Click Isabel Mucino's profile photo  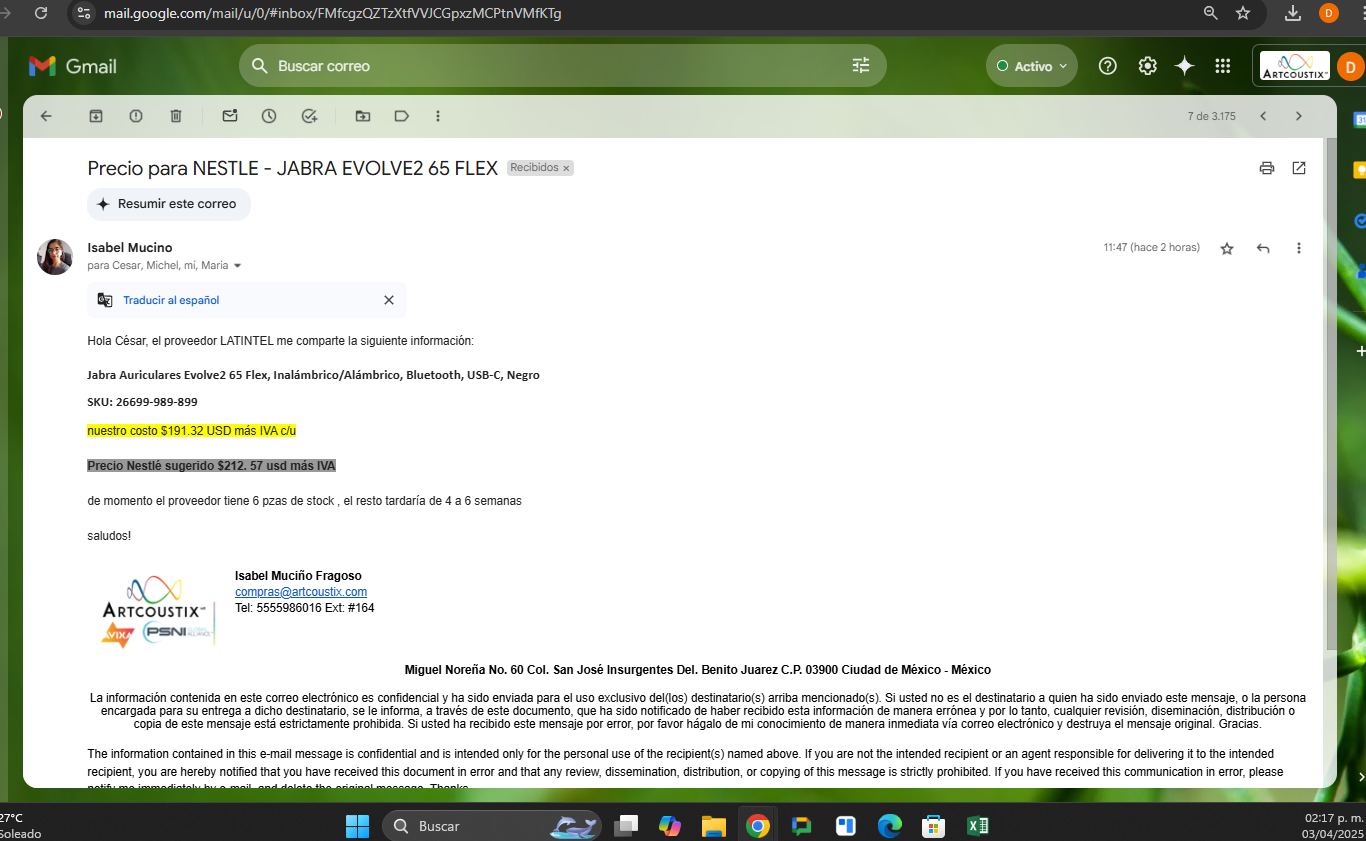55,257
